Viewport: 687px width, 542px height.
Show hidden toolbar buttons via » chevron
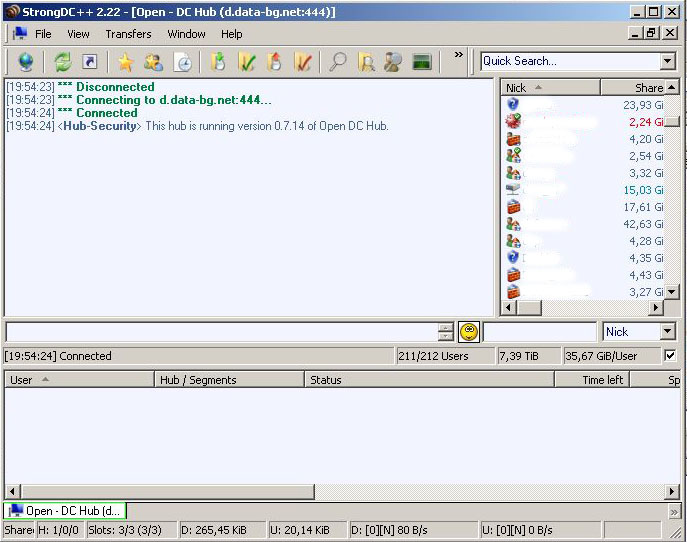tap(458, 55)
